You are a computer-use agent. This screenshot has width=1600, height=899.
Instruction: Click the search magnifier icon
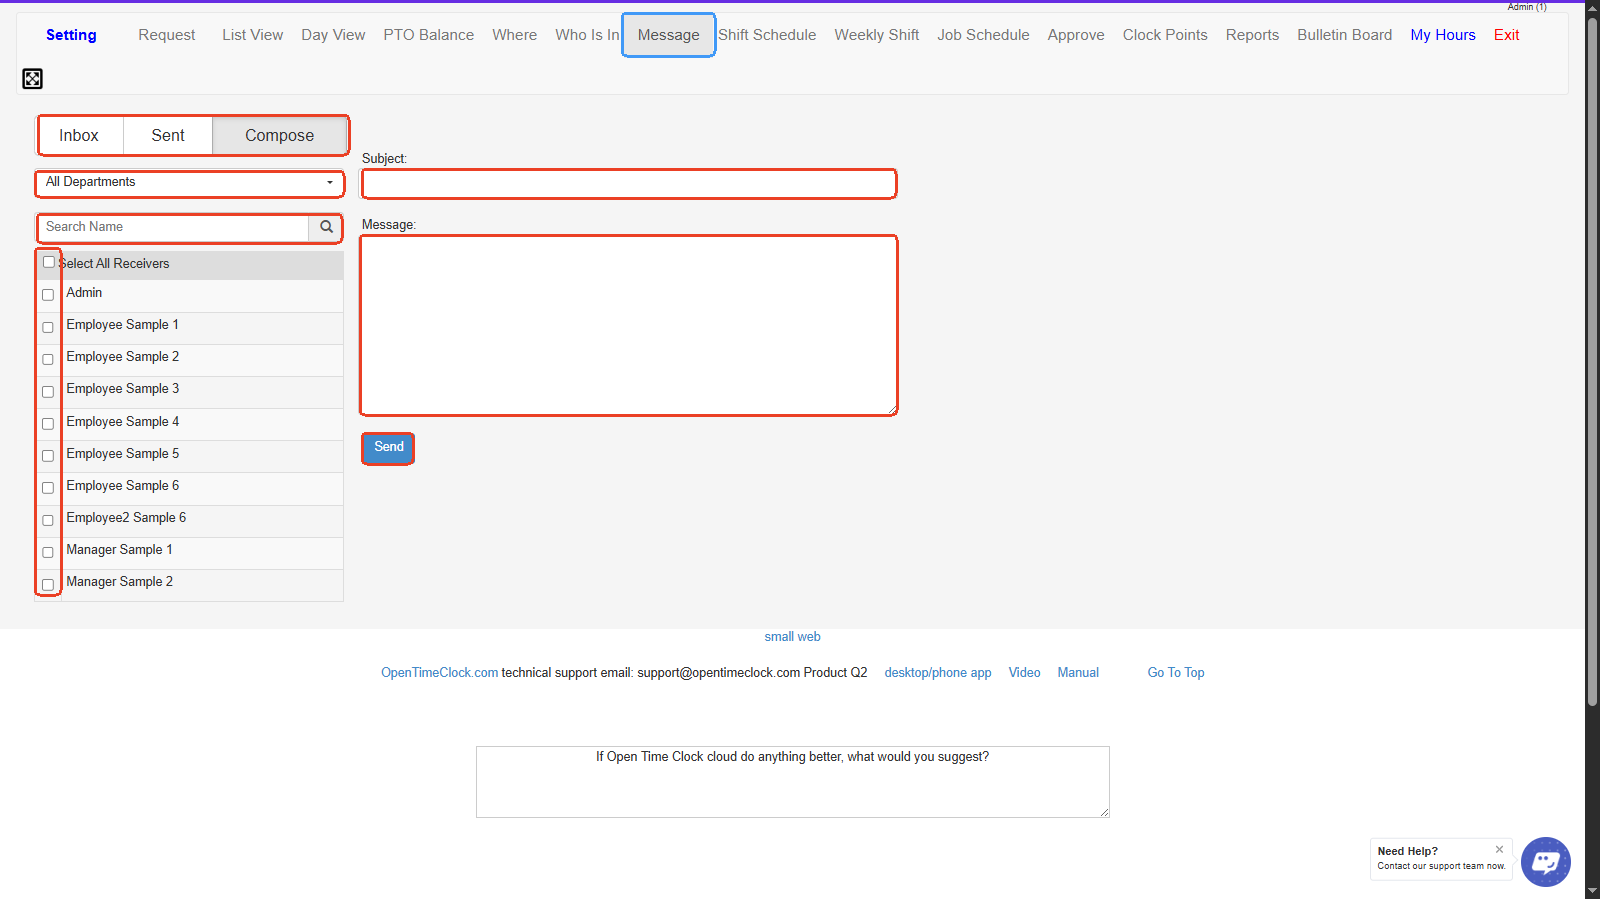tap(326, 227)
